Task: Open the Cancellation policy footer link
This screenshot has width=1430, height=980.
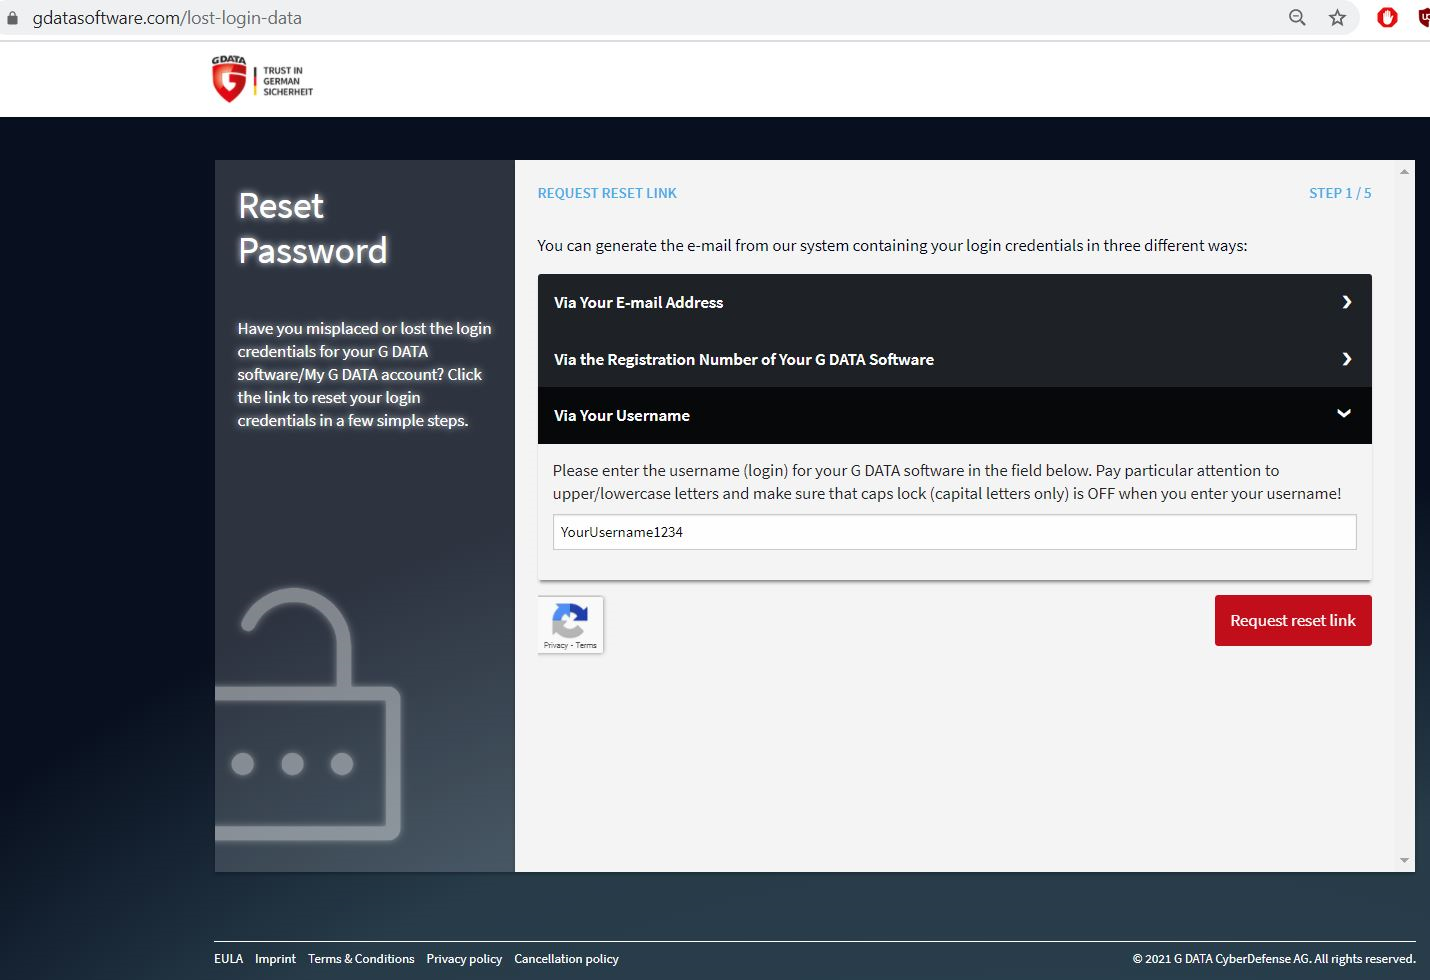Action: click(x=566, y=959)
